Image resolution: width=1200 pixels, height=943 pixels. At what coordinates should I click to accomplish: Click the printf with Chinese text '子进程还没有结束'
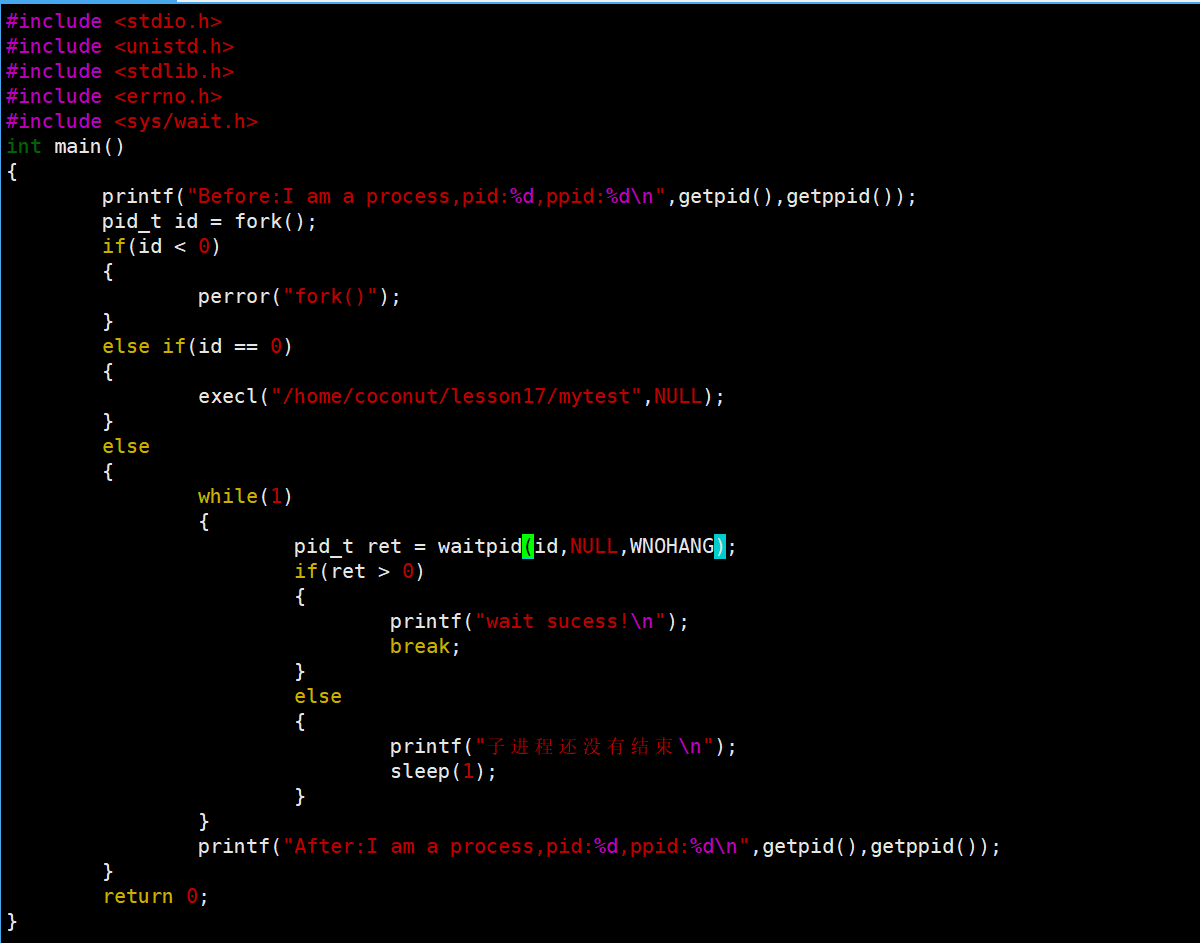click(x=563, y=746)
